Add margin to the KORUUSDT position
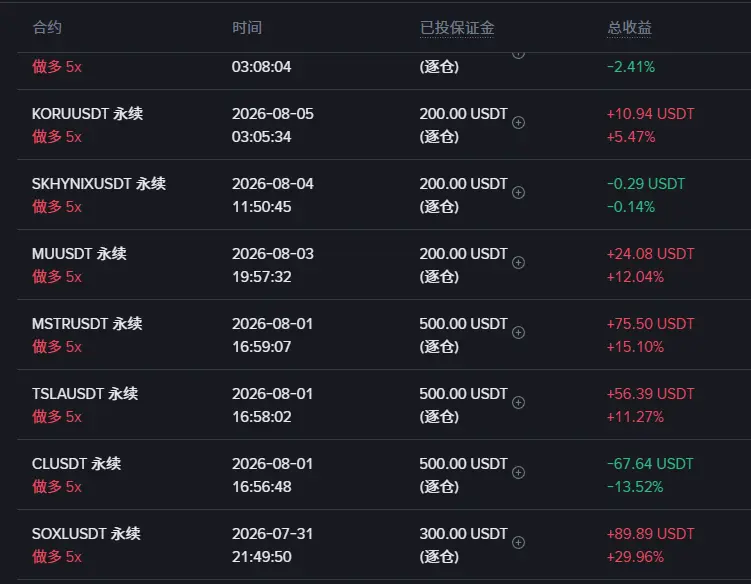This screenshot has width=751, height=584. click(x=518, y=123)
